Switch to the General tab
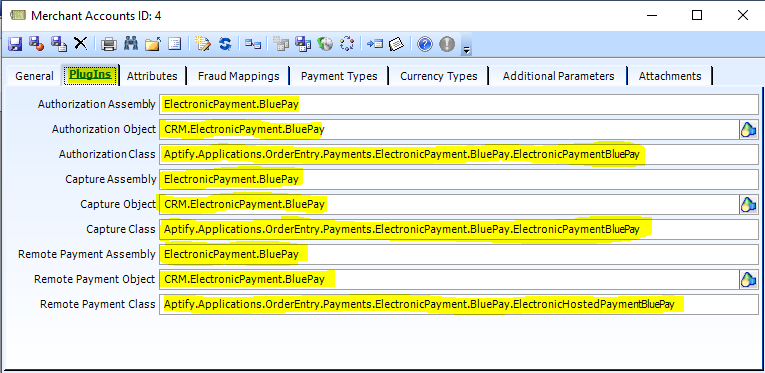This screenshot has height=373, width=765. (34, 76)
